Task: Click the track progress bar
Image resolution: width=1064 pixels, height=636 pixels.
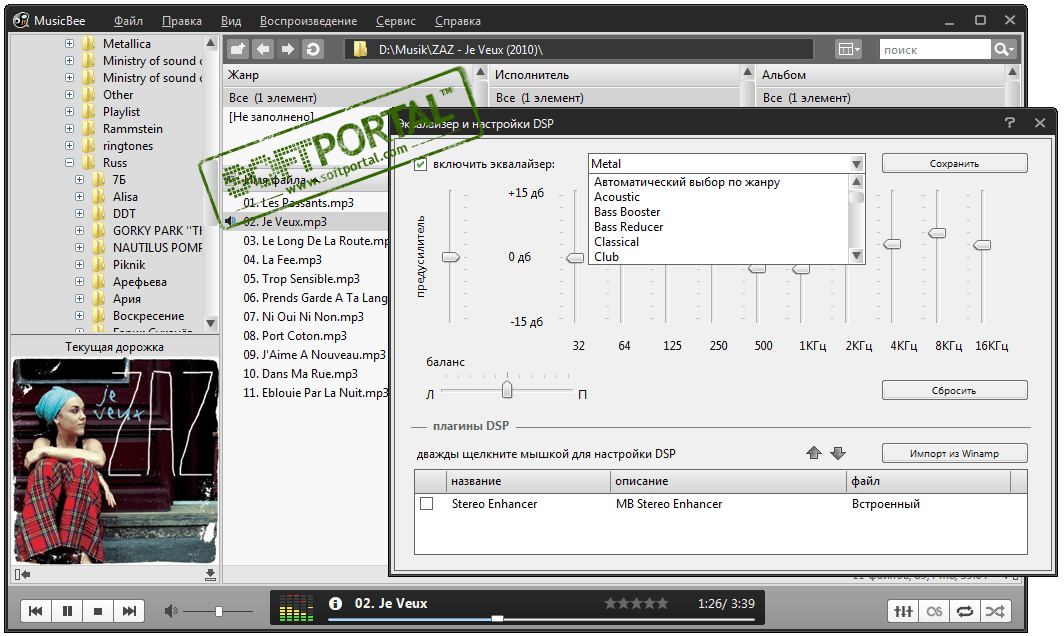Action: (541, 618)
